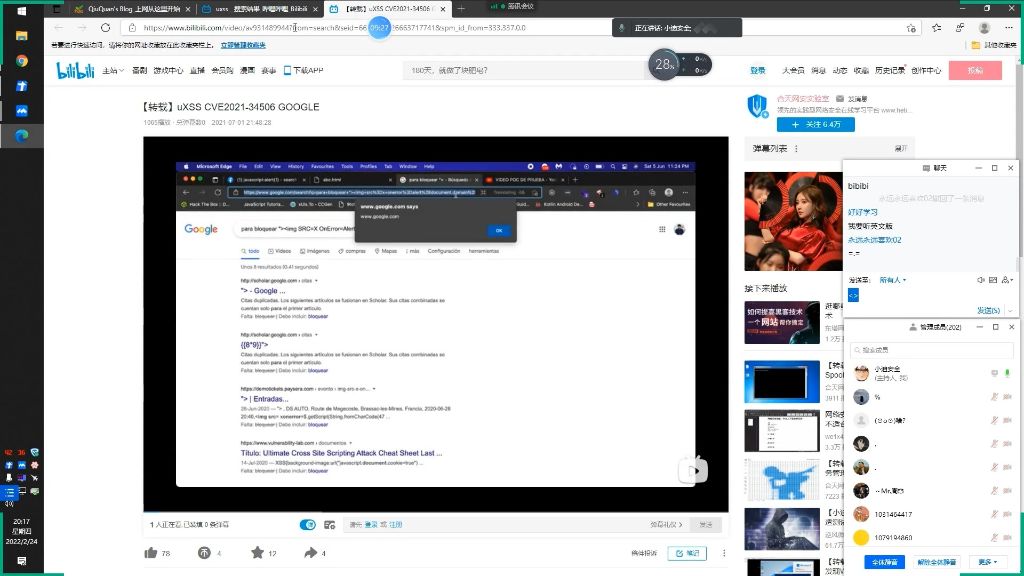Open 创作中心 in bilibili header

(926, 71)
